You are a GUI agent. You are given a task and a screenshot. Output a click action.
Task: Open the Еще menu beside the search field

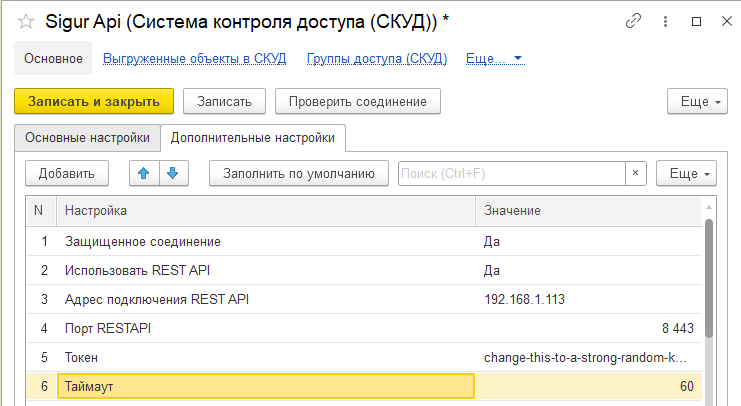point(685,174)
